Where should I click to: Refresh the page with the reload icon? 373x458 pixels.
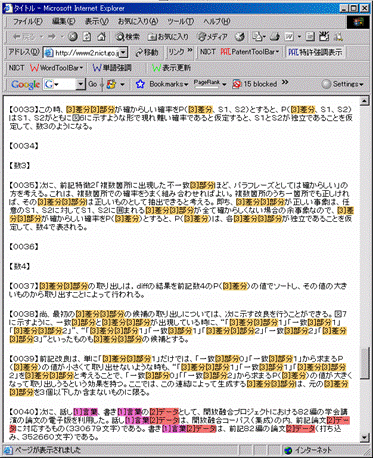(x=87, y=37)
